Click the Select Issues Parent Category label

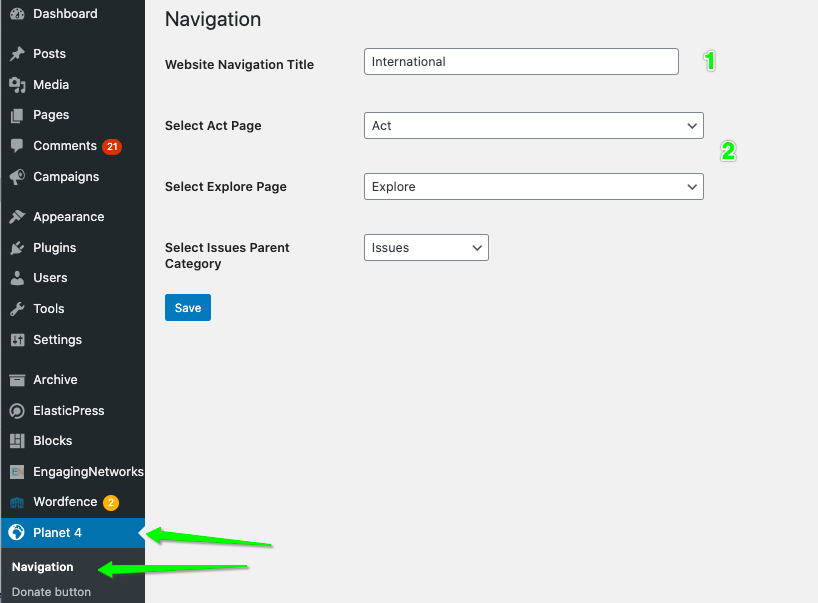[227, 256]
